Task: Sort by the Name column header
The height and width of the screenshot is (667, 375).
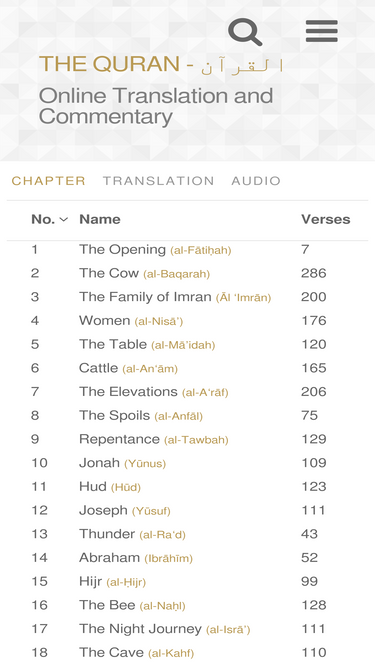Action: pos(100,219)
